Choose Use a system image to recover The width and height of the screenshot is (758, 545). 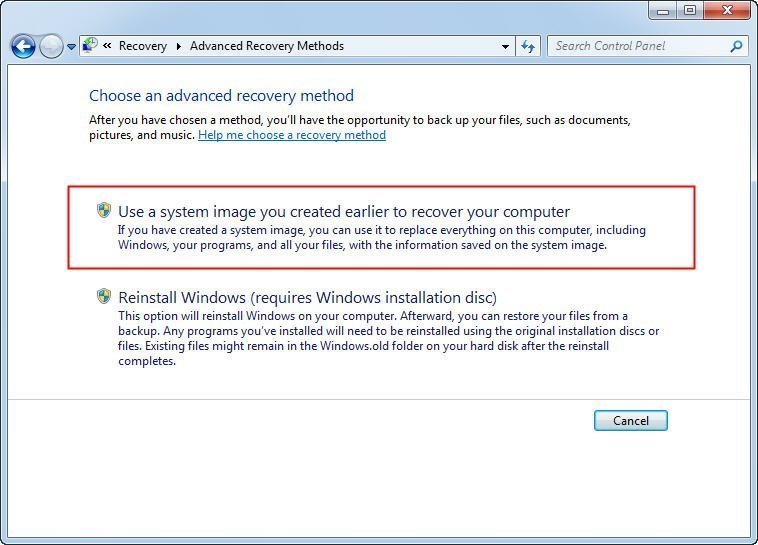coord(343,212)
